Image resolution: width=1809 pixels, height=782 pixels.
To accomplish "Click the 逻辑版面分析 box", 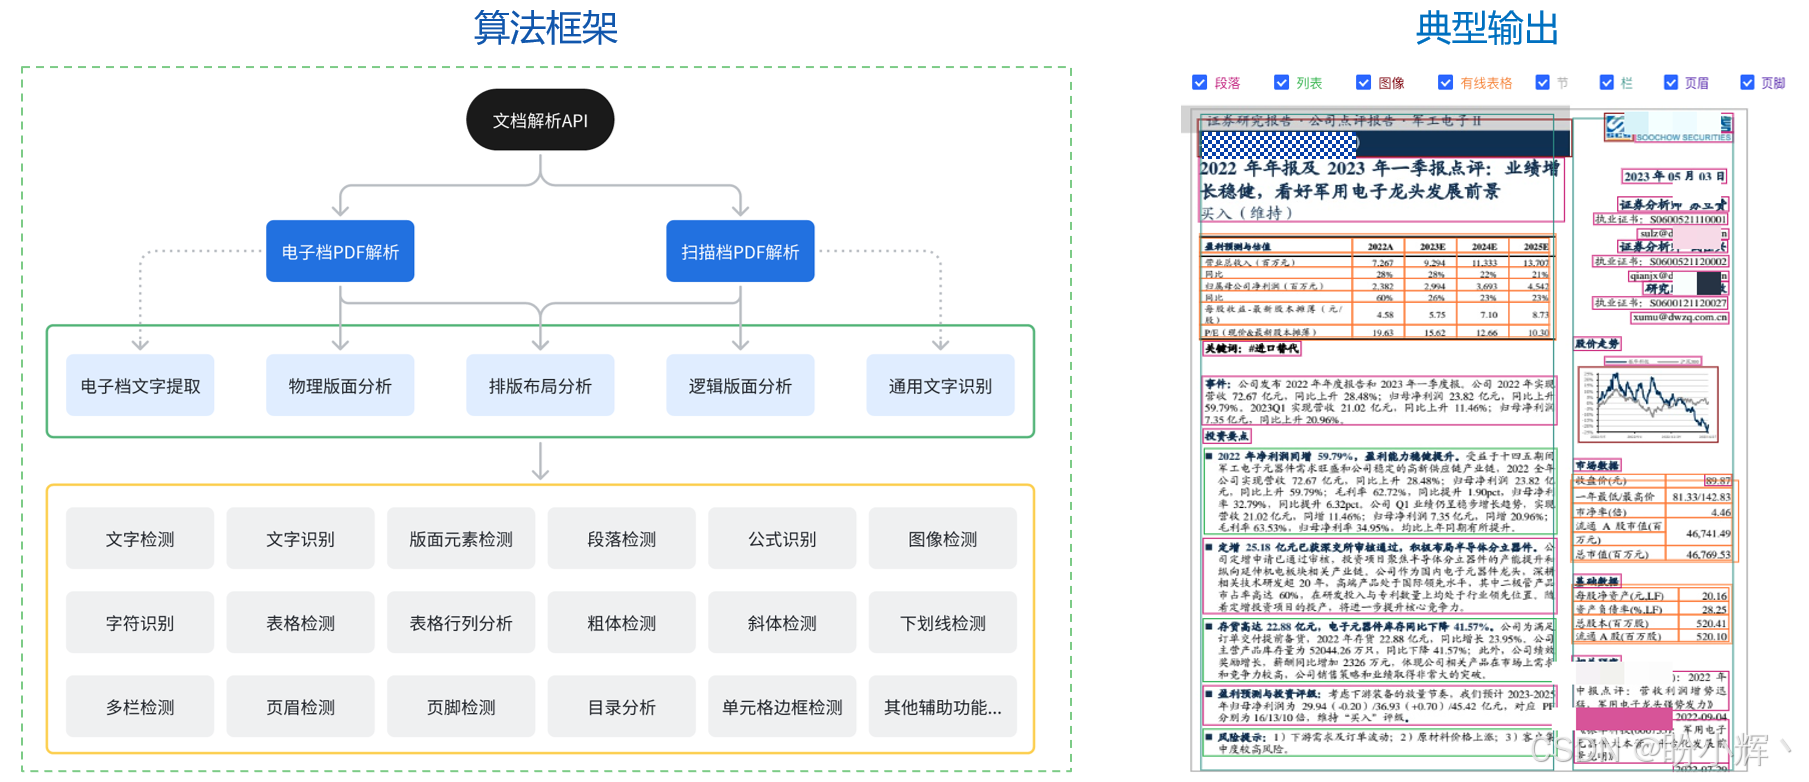I will tap(740, 385).
